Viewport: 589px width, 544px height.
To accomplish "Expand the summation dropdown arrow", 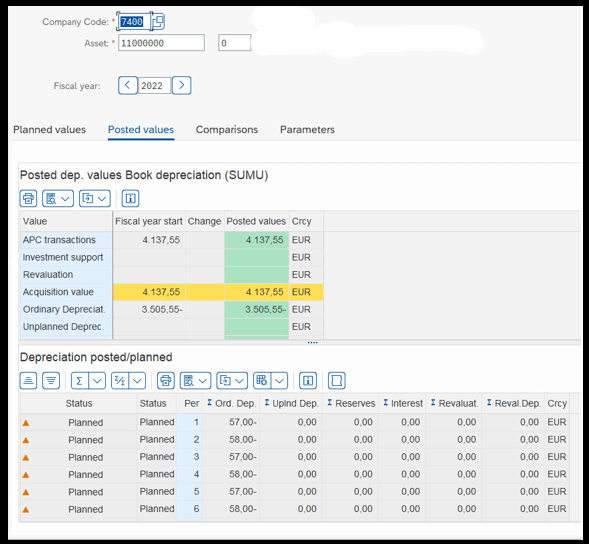I will pos(97,381).
